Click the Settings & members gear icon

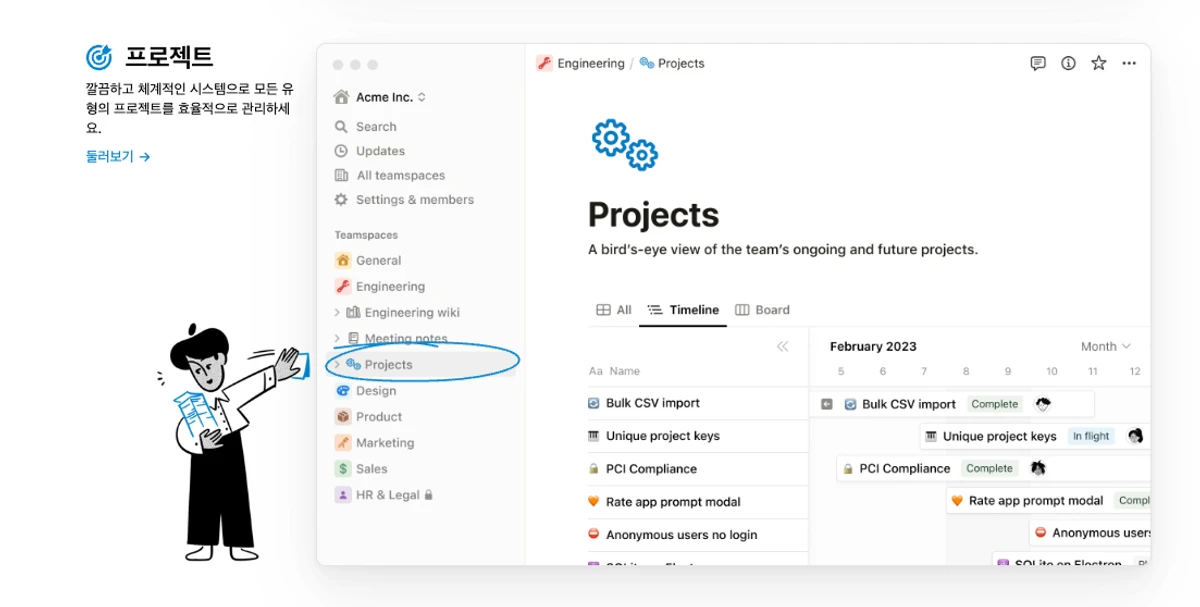tap(341, 199)
